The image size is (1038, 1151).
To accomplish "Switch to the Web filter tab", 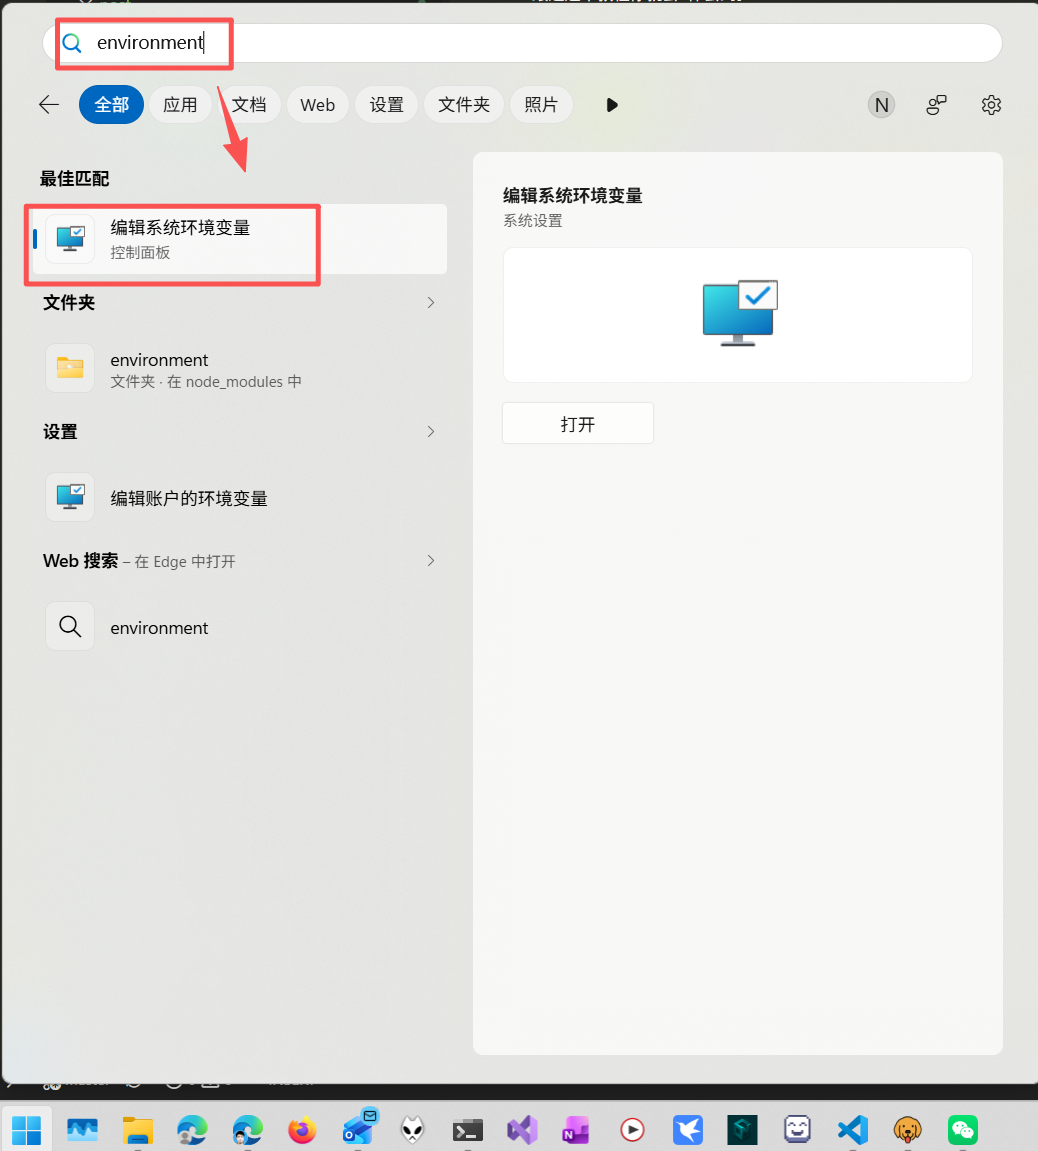I will 318,105.
